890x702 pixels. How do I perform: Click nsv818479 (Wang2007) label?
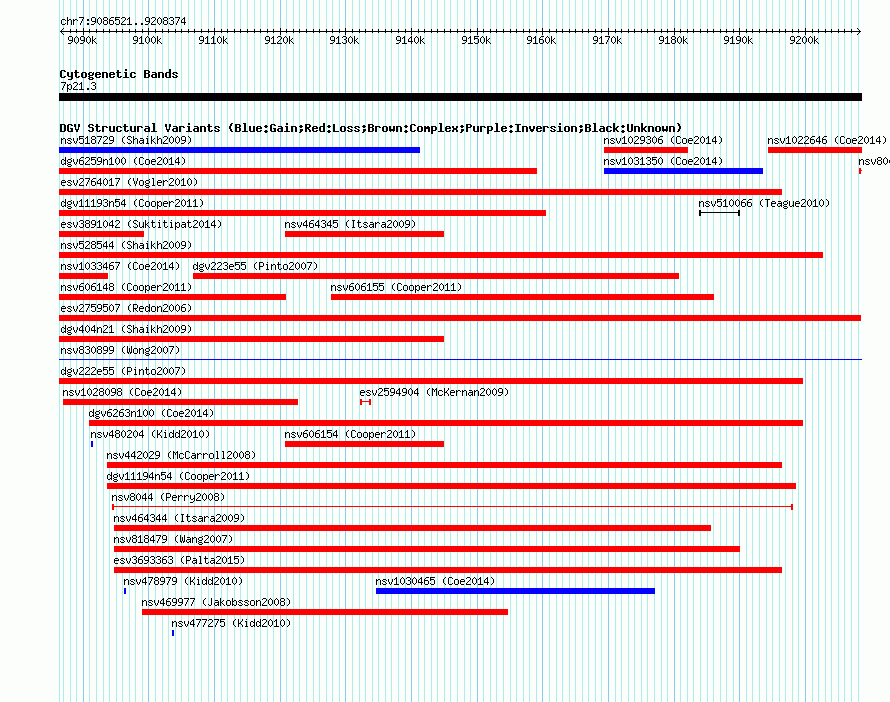click(x=173, y=539)
